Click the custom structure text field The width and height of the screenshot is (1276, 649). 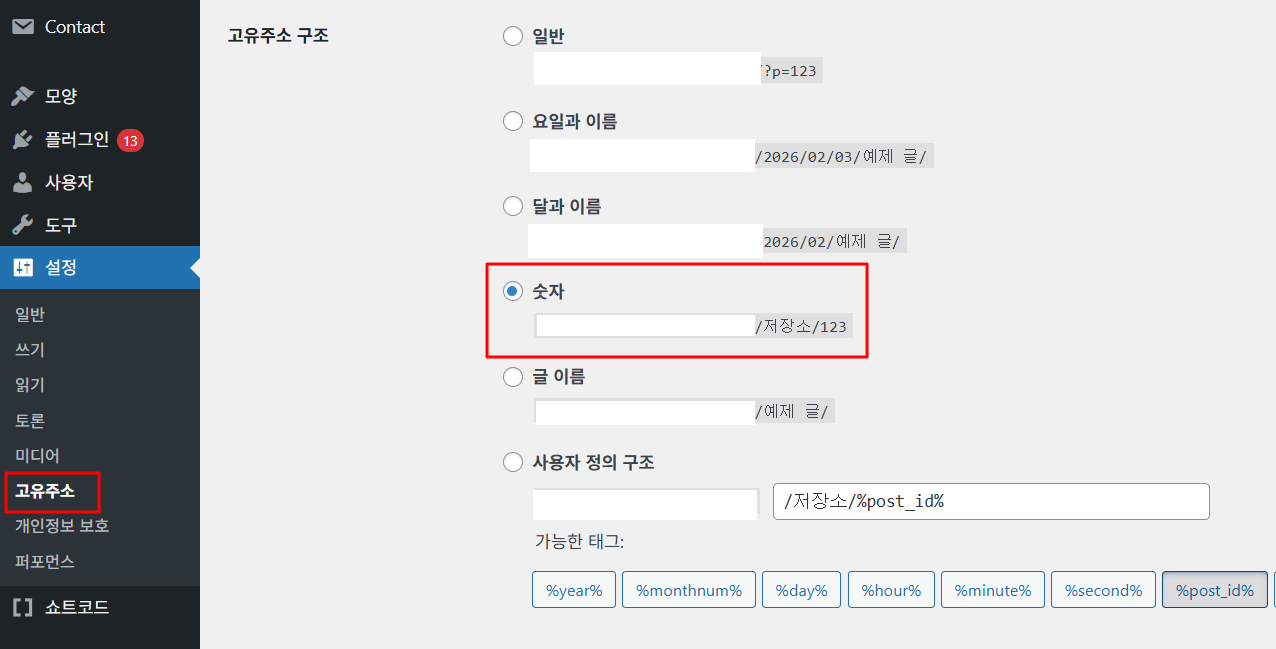(x=990, y=502)
